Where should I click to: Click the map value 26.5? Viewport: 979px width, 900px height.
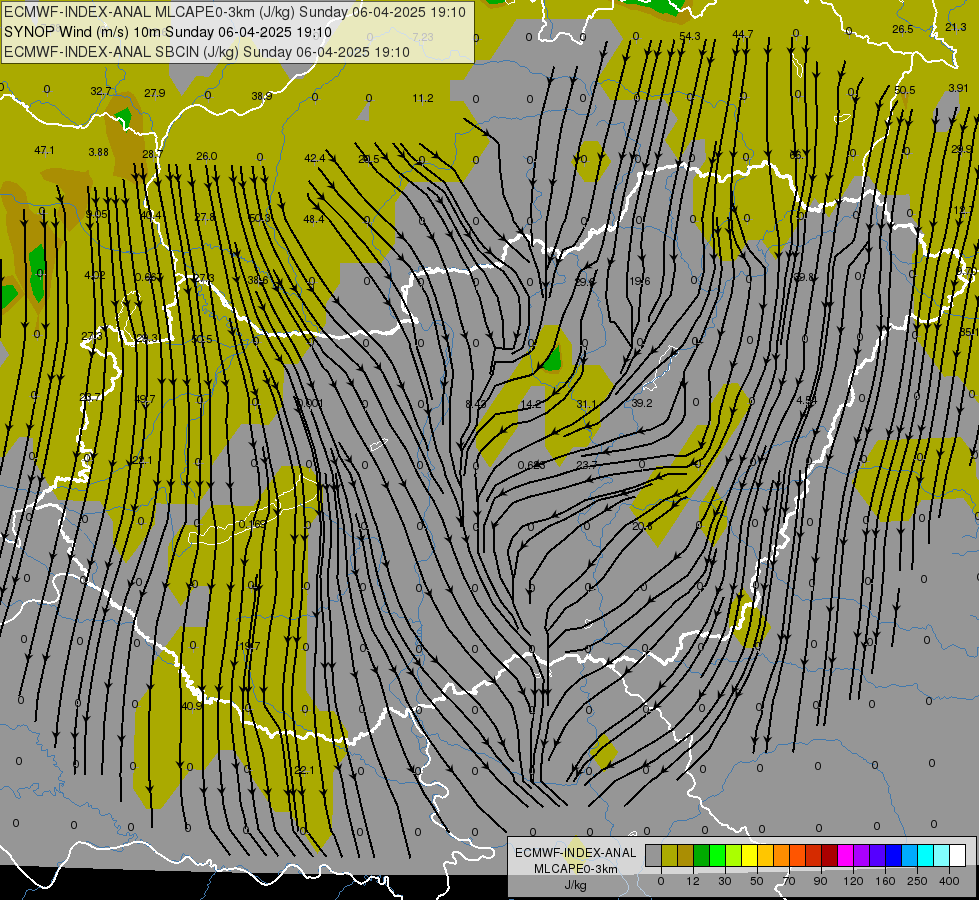(903, 29)
